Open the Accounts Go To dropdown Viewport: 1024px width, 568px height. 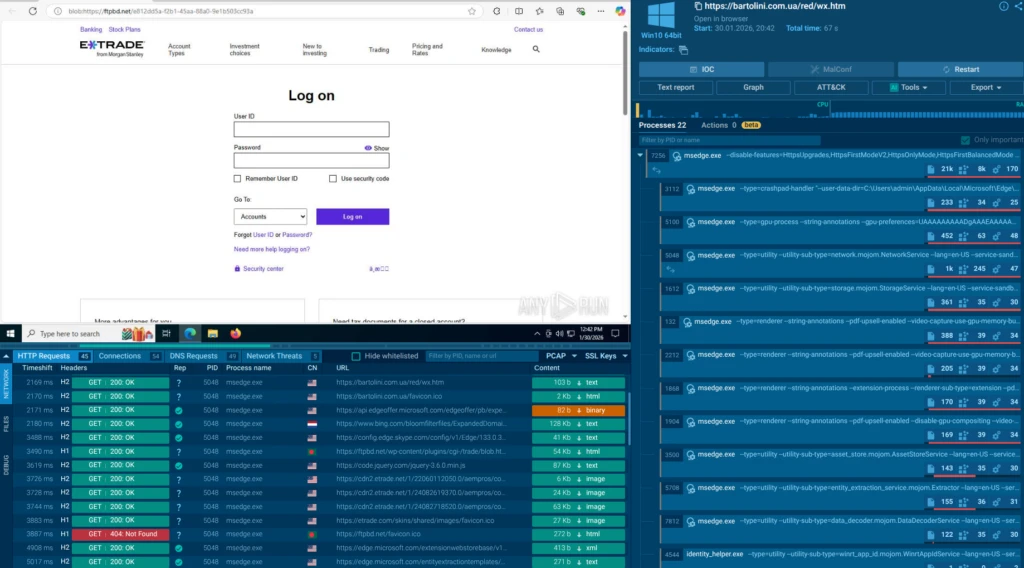271,216
